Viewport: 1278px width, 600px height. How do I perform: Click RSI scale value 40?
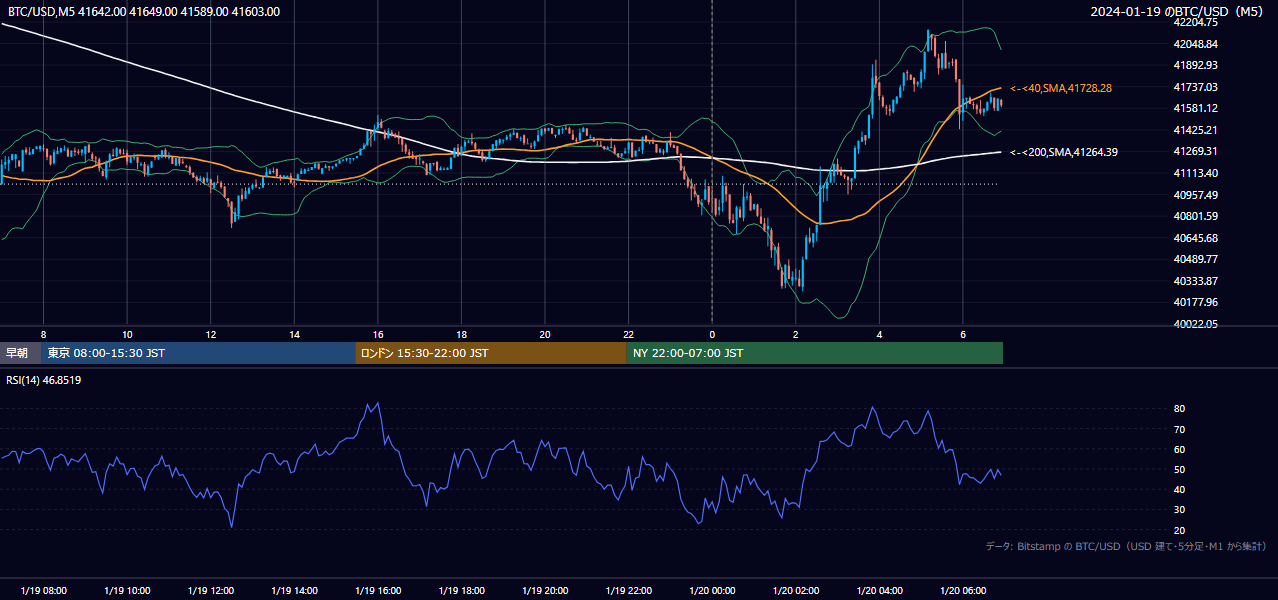point(1180,489)
